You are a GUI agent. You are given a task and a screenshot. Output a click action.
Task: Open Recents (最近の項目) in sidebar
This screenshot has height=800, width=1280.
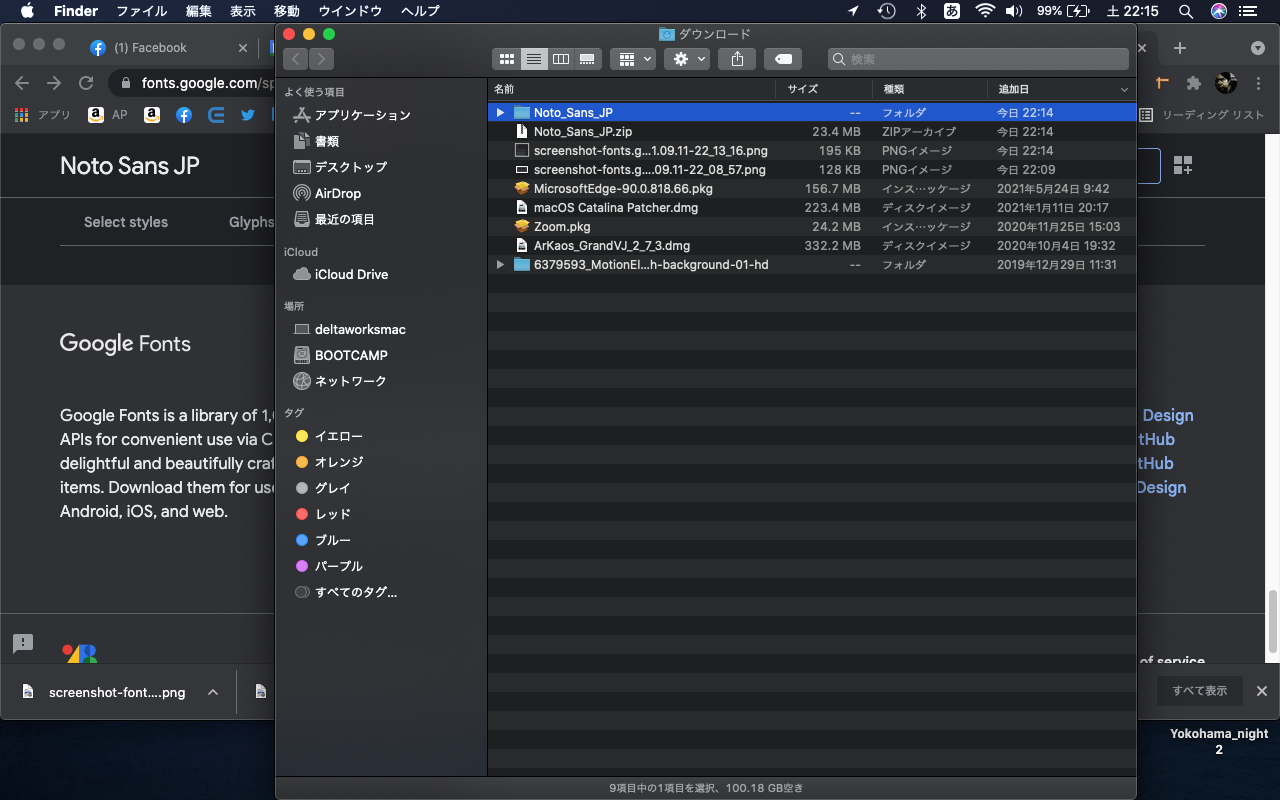point(333,219)
